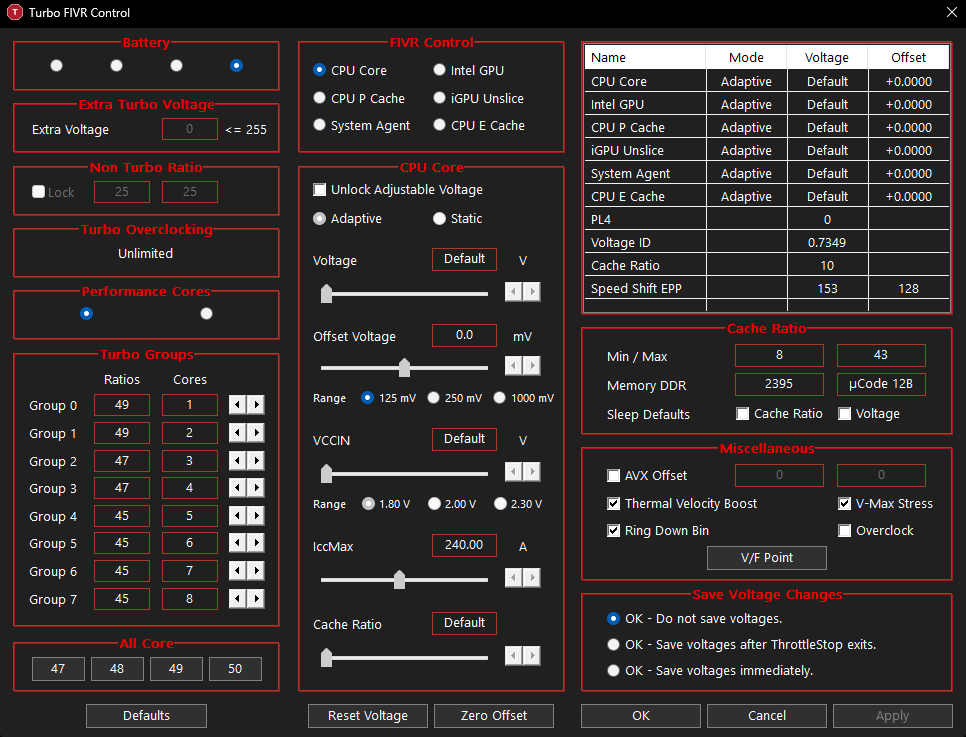Decrease Group 1 cores with left arrow
The image size is (966, 737).
tap(237, 433)
